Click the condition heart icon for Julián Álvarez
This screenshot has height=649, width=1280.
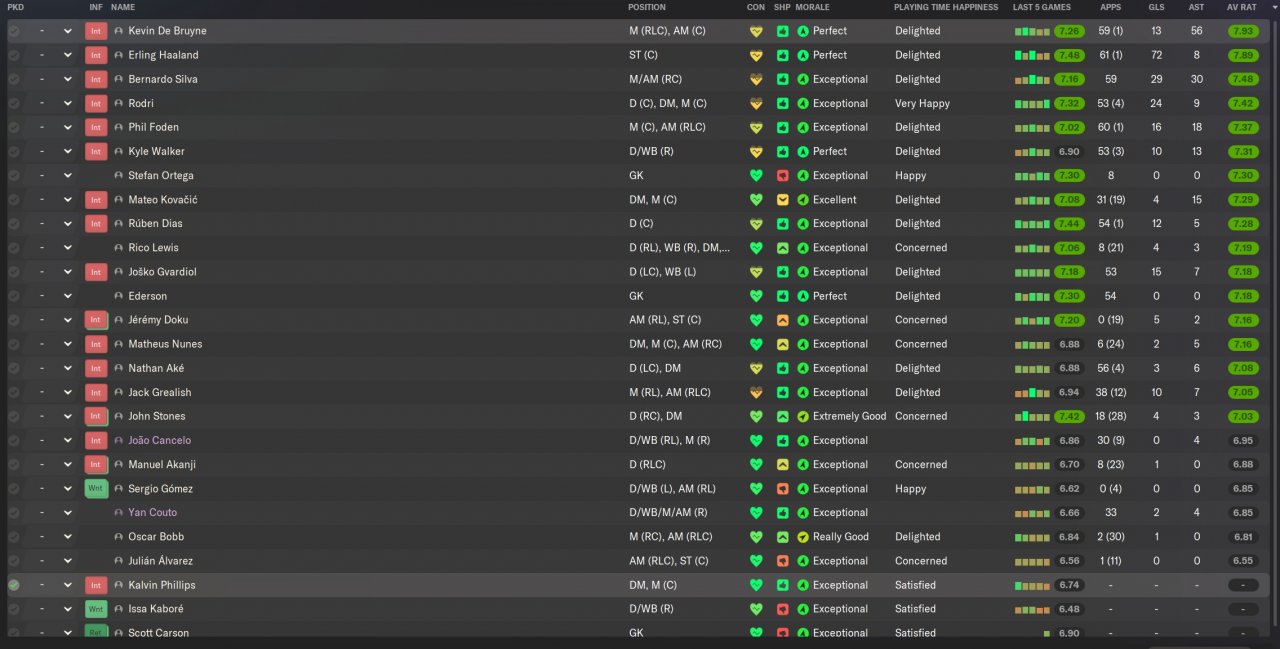pos(756,561)
